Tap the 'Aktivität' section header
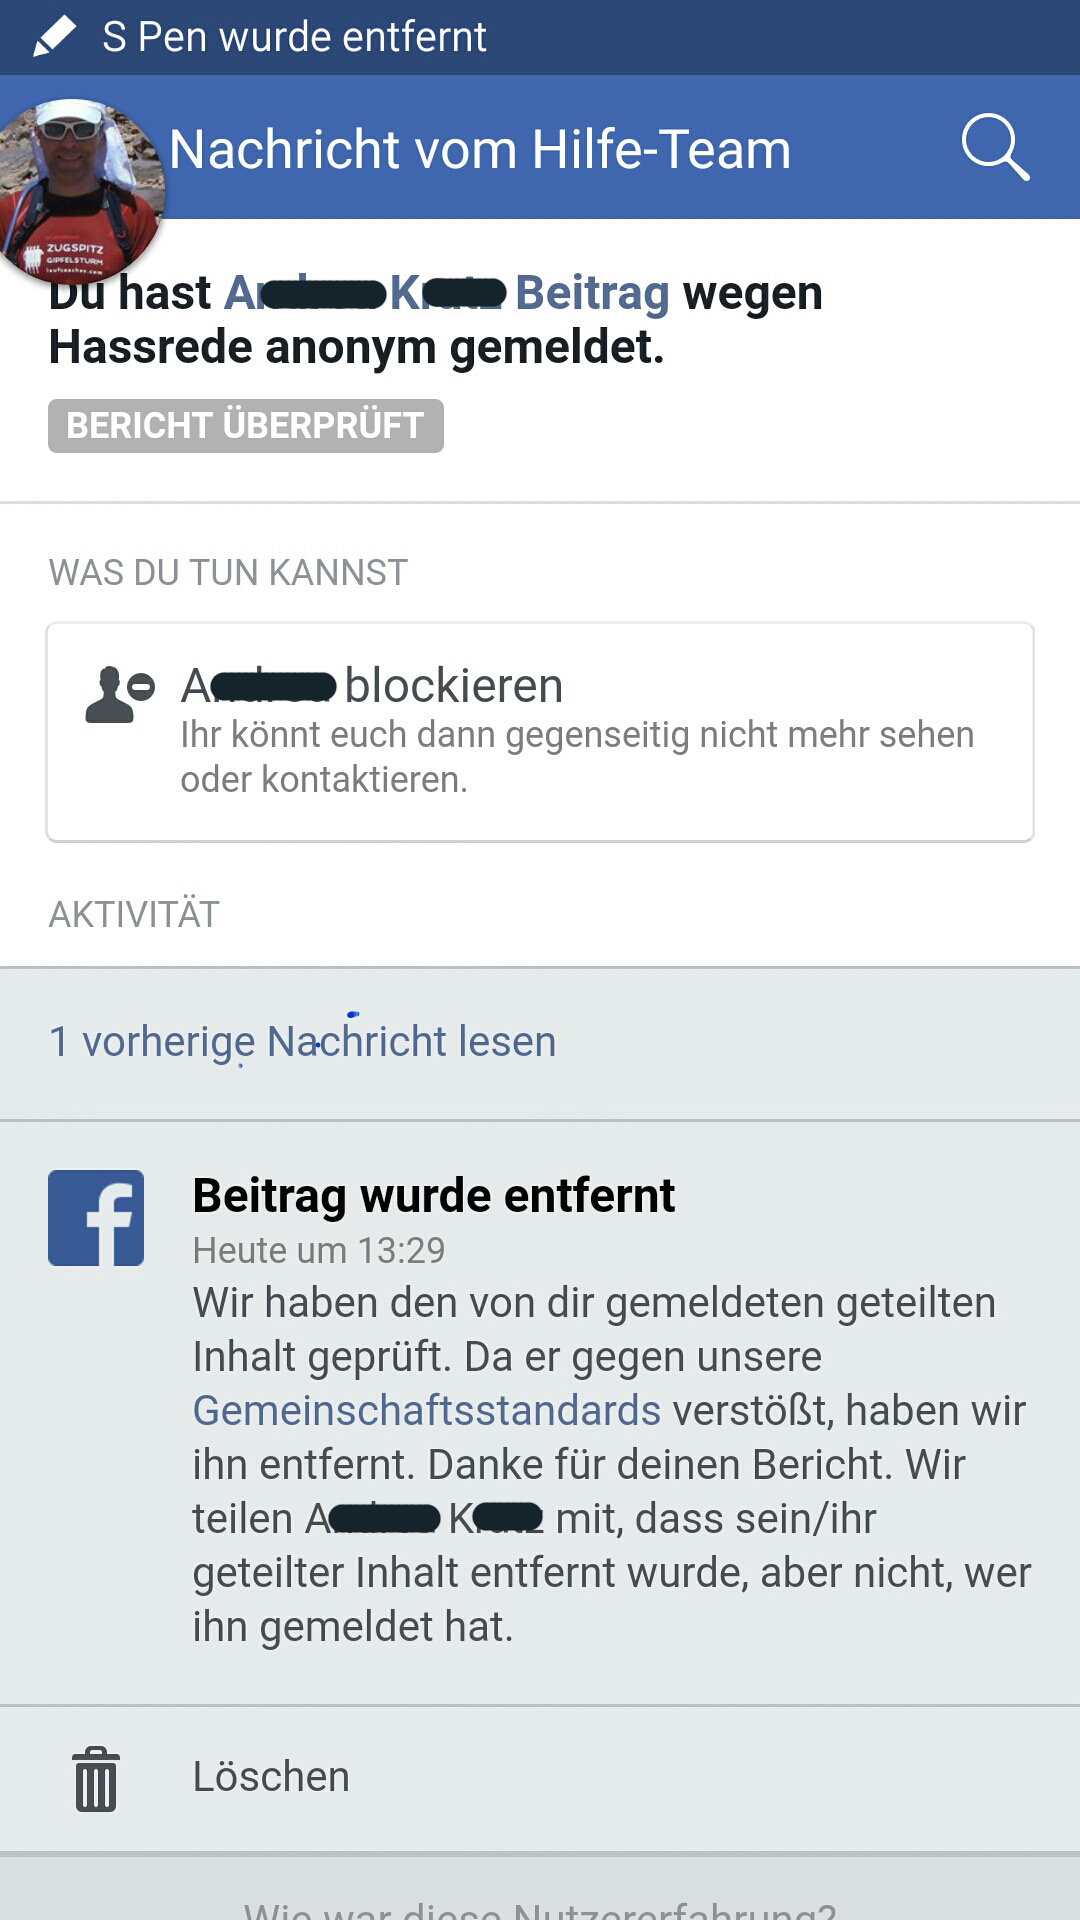The width and height of the screenshot is (1080, 1920). tap(134, 914)
